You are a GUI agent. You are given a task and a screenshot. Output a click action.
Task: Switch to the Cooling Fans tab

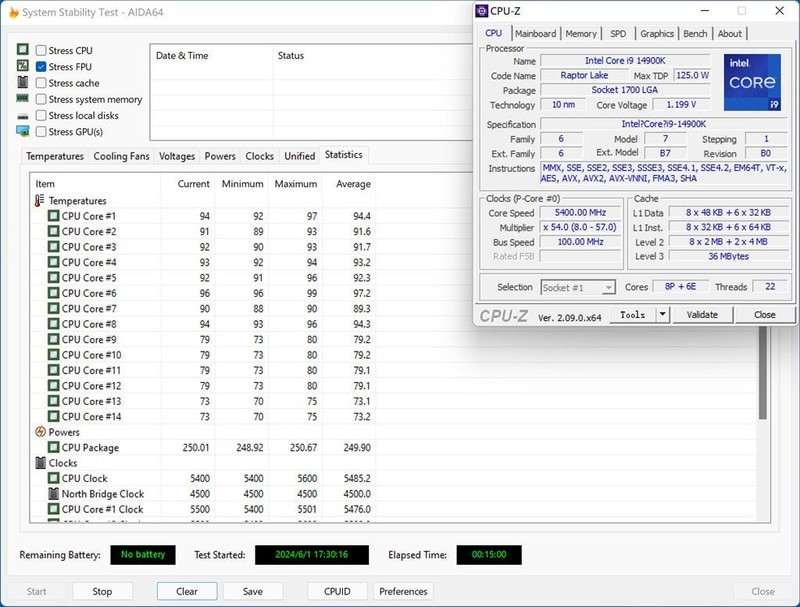[x=119, y=156]
